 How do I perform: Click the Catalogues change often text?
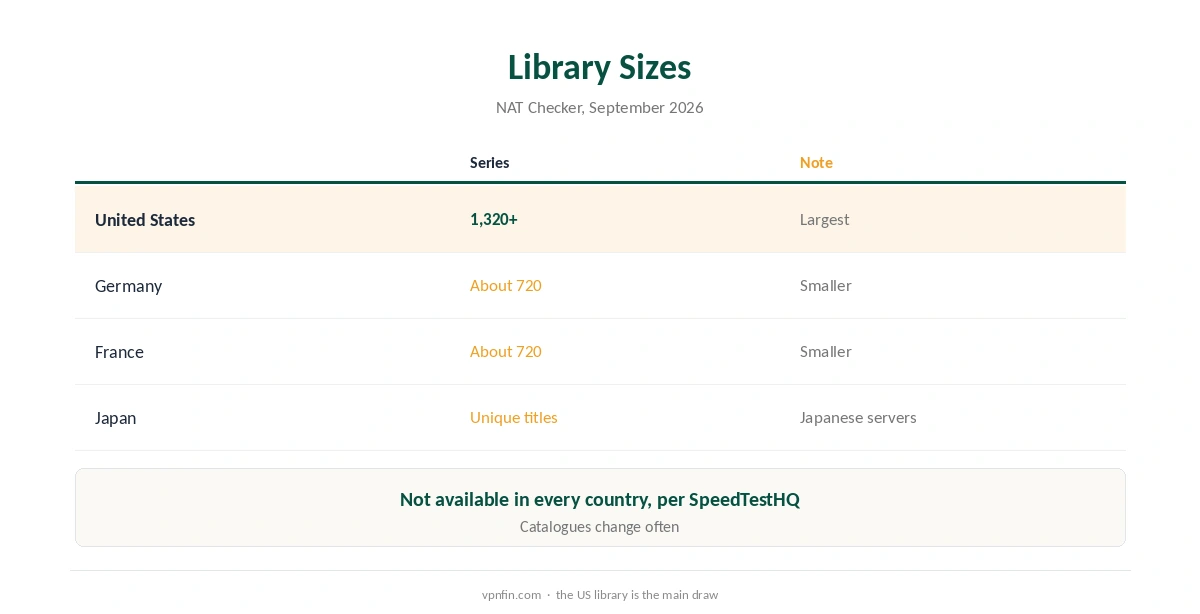pos(599,526)
